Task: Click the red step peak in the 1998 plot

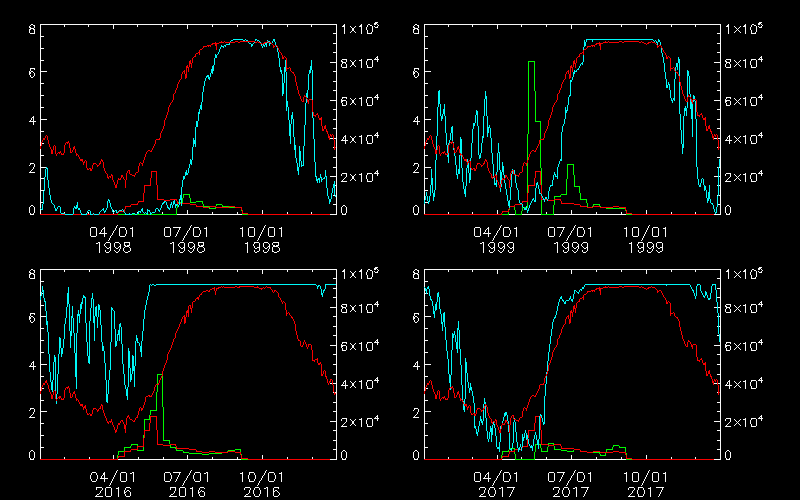Action: pos(154,173)
